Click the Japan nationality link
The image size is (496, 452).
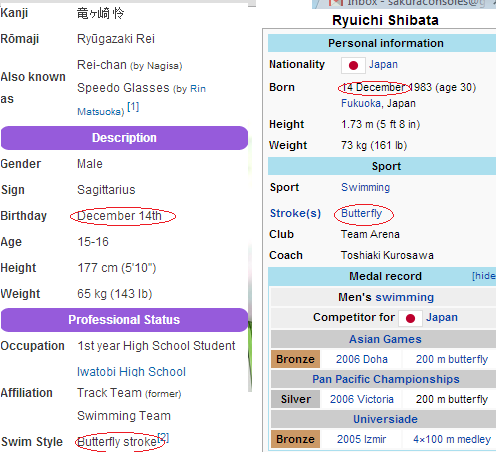(x=383, y=64)
